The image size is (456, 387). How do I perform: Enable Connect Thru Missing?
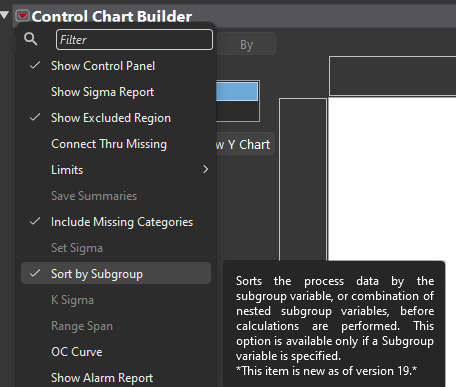[x=116, y=144]
